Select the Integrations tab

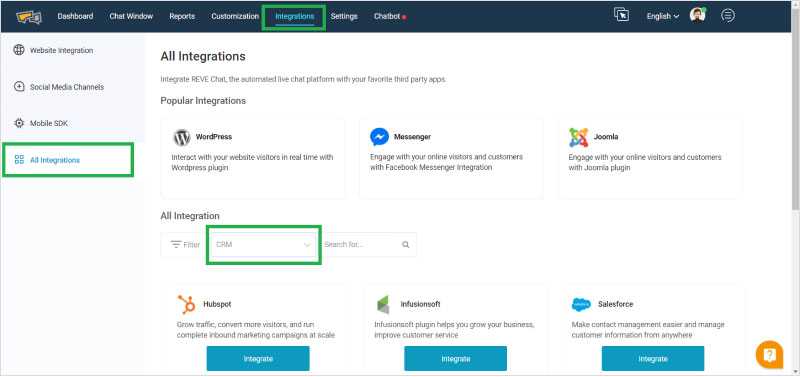pos(294,16)
